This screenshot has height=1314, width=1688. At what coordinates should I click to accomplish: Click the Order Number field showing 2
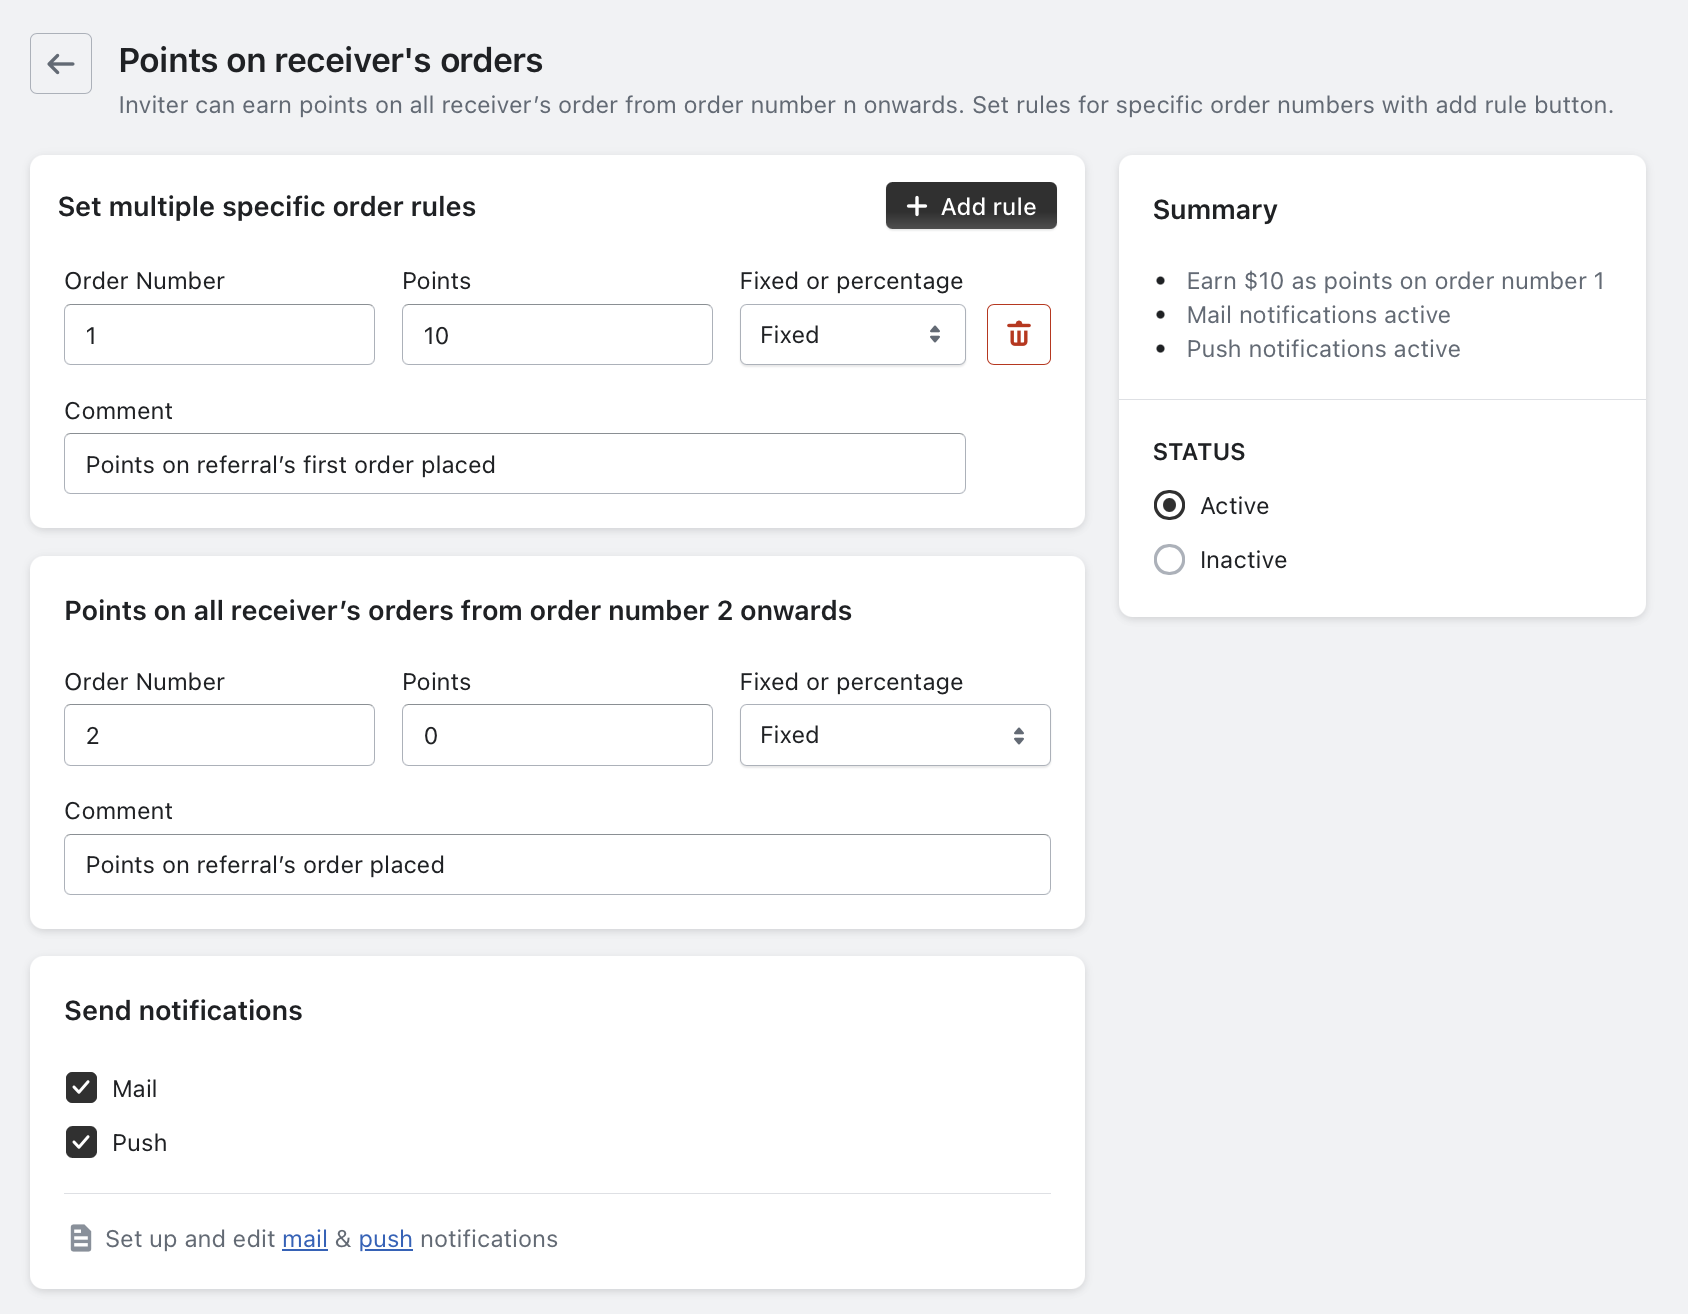click(x=219, y=736)
